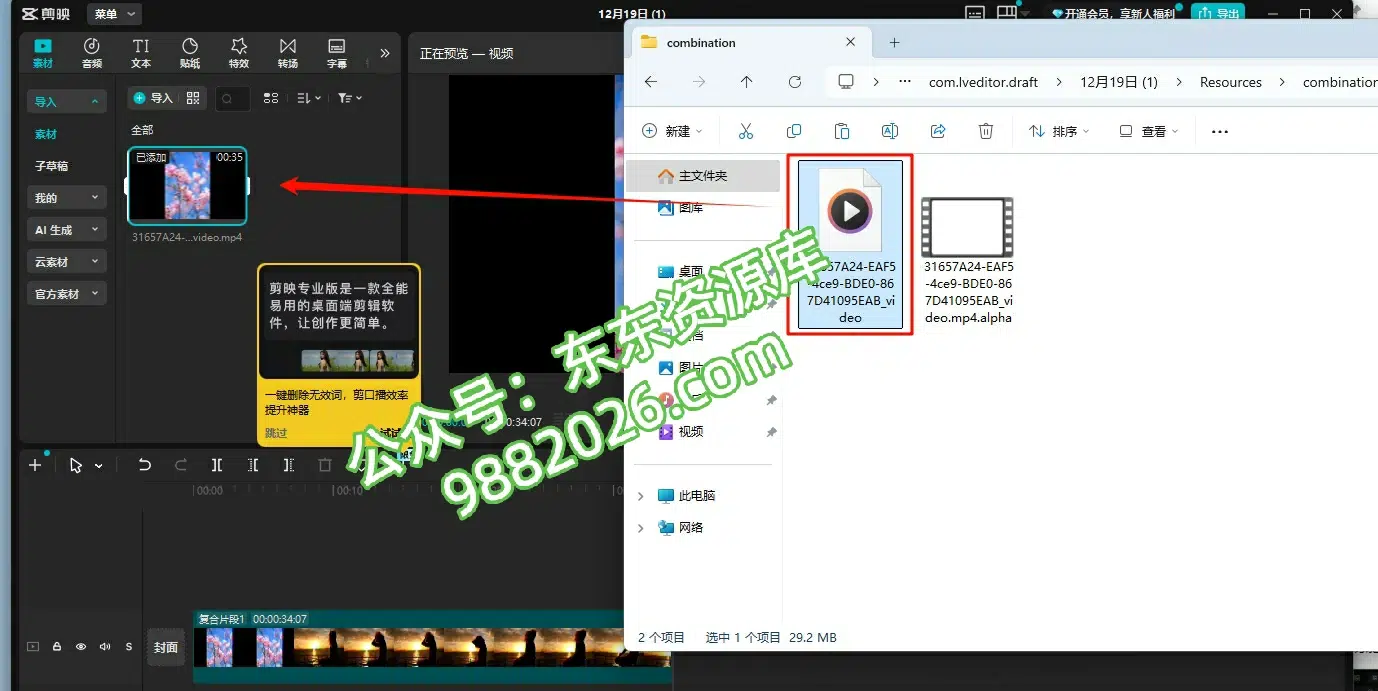Mute the track with speaker icon
This screenshot has height=691, width=1378.
(105, 647)
